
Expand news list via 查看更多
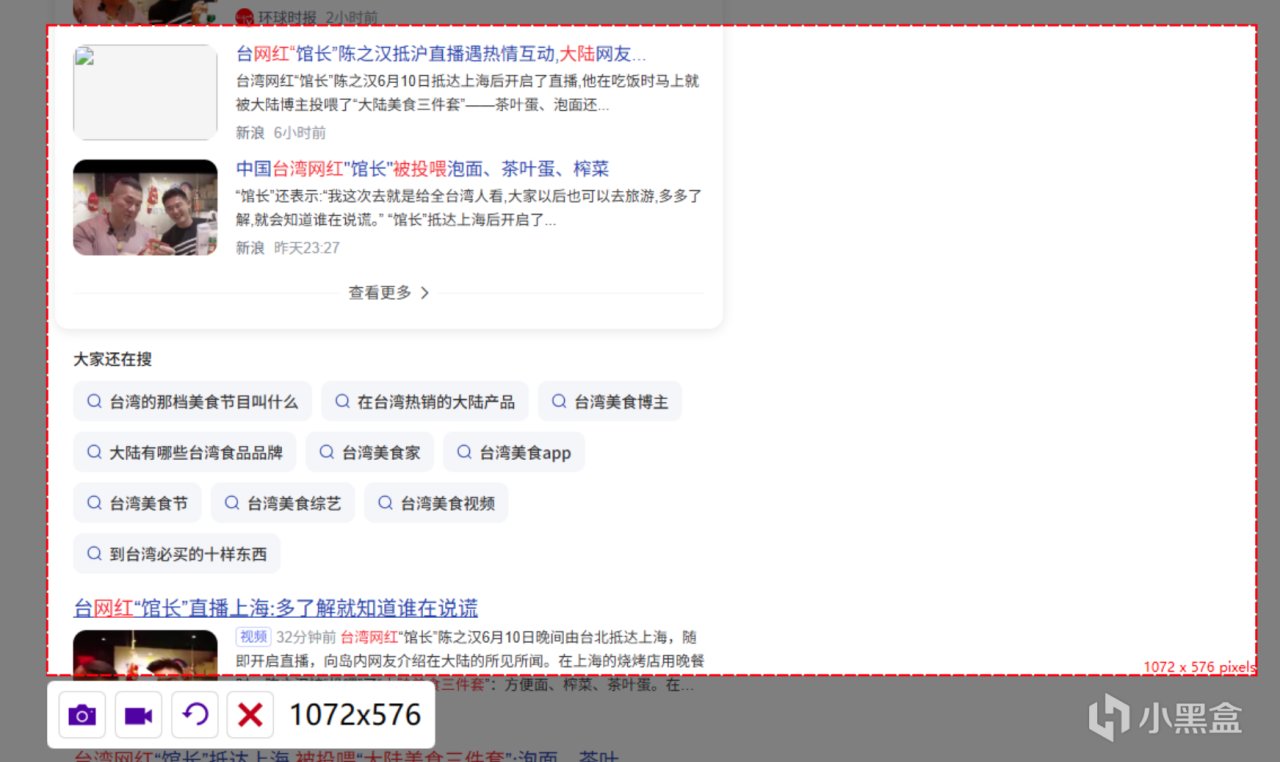pyautogui.click(x=389, y=293)
